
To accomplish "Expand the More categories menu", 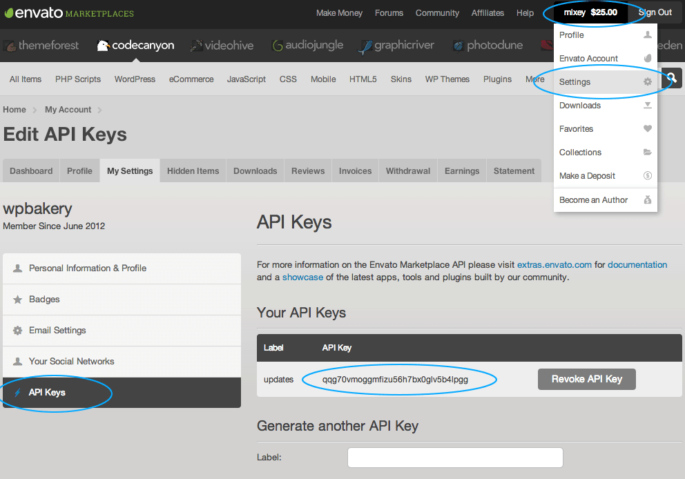I will 535,79.
